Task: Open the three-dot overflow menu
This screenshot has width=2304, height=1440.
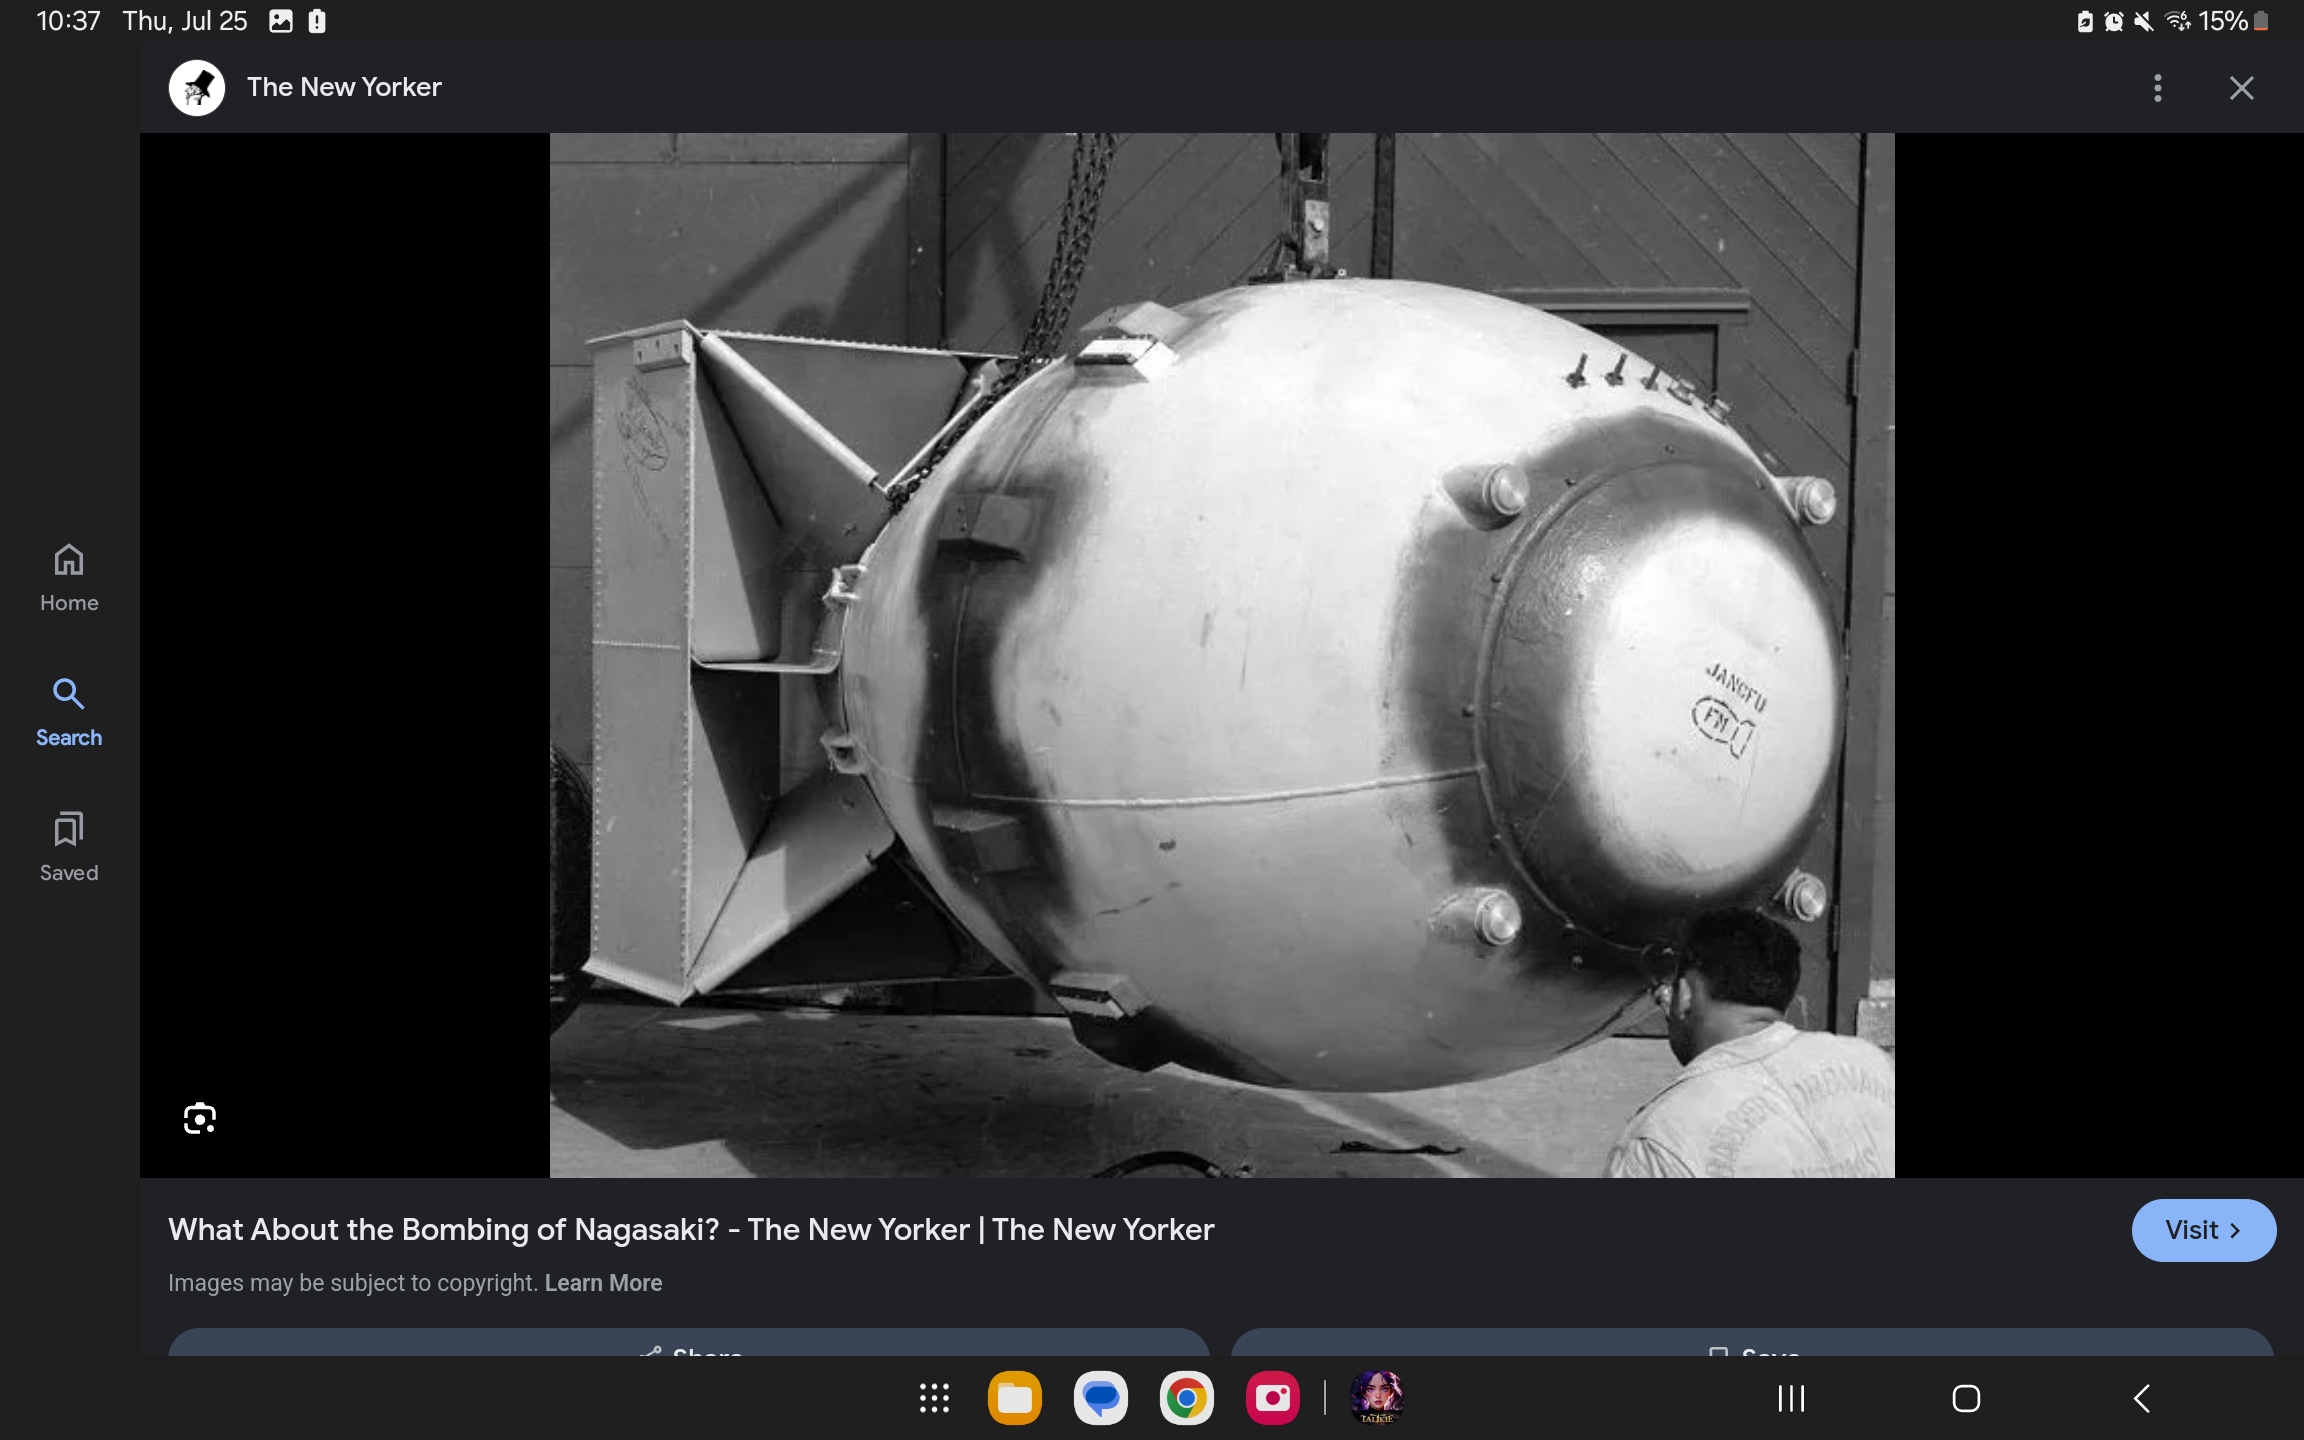Action: coord(2157,88)
